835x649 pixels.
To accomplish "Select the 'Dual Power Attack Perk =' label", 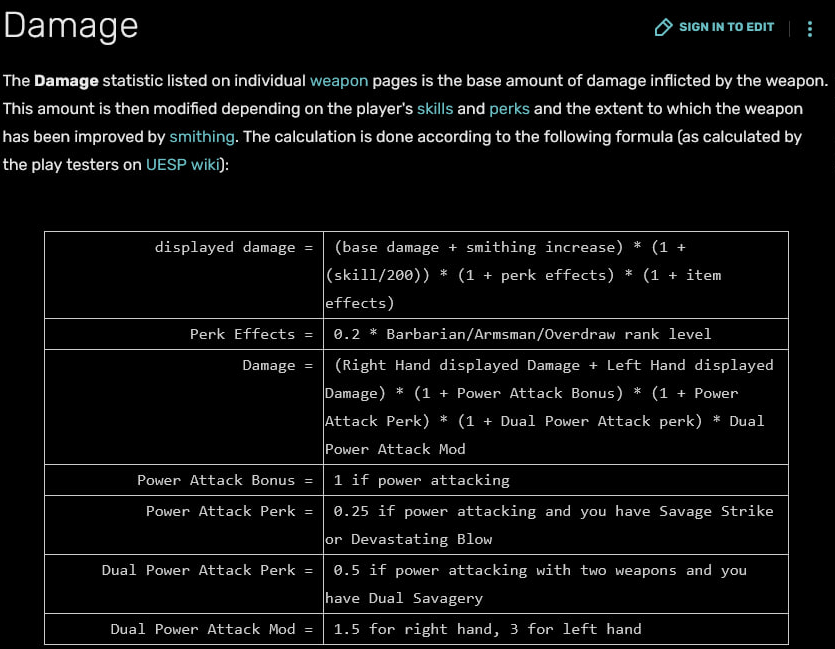I will pyautogui.click(x=207, y=570).
